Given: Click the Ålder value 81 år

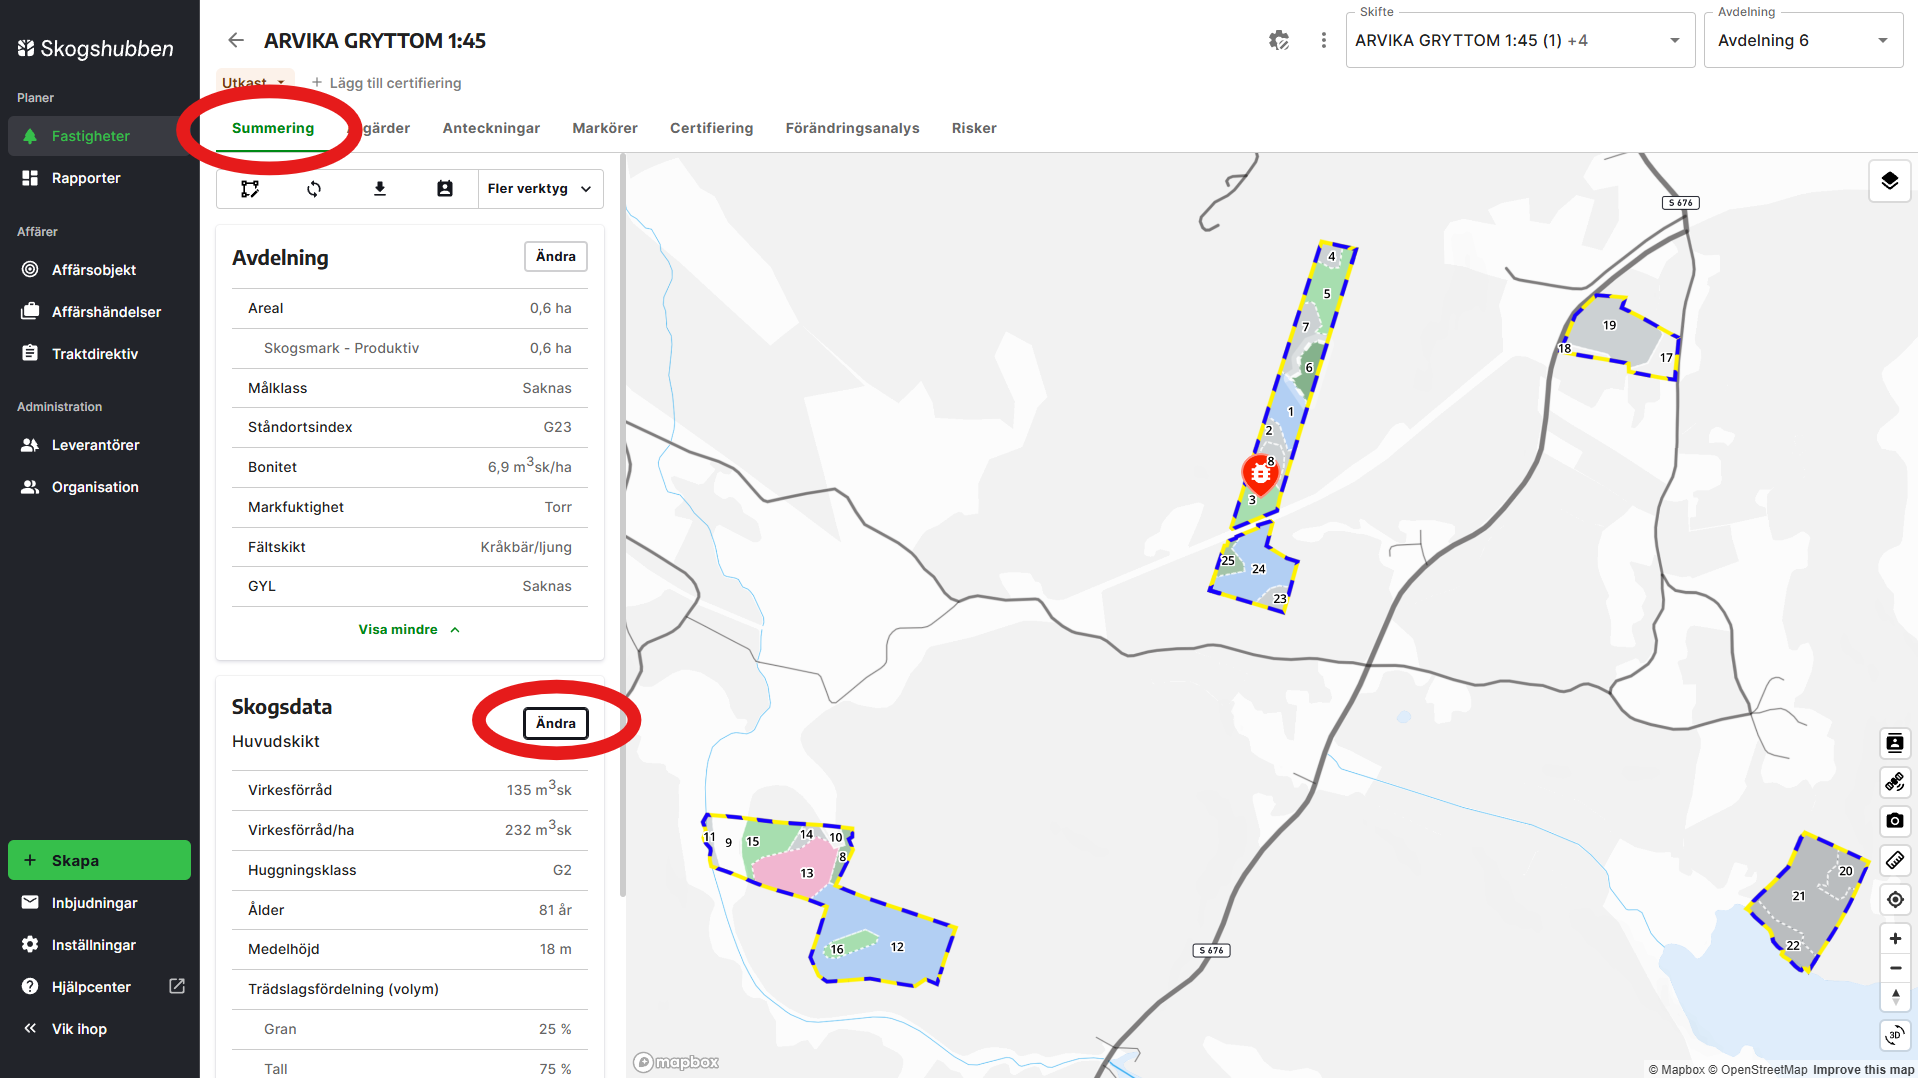Looking at the screenshot, I should coord(555,910).
